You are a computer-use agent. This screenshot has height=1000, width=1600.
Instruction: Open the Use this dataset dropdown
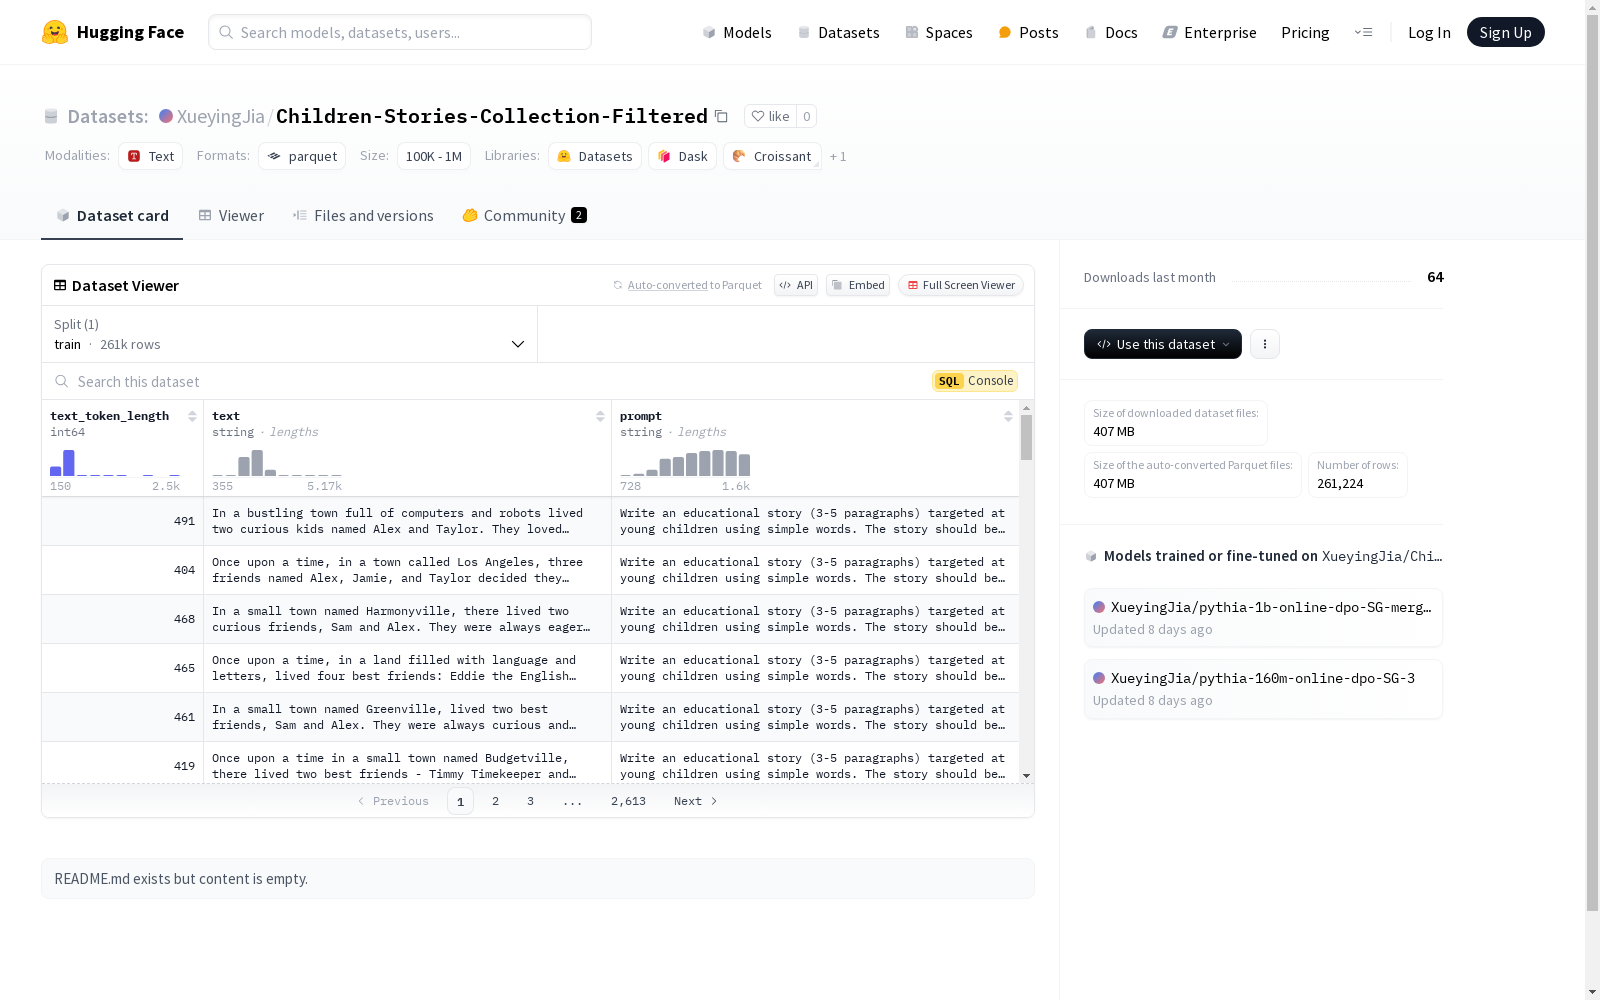1163,344
